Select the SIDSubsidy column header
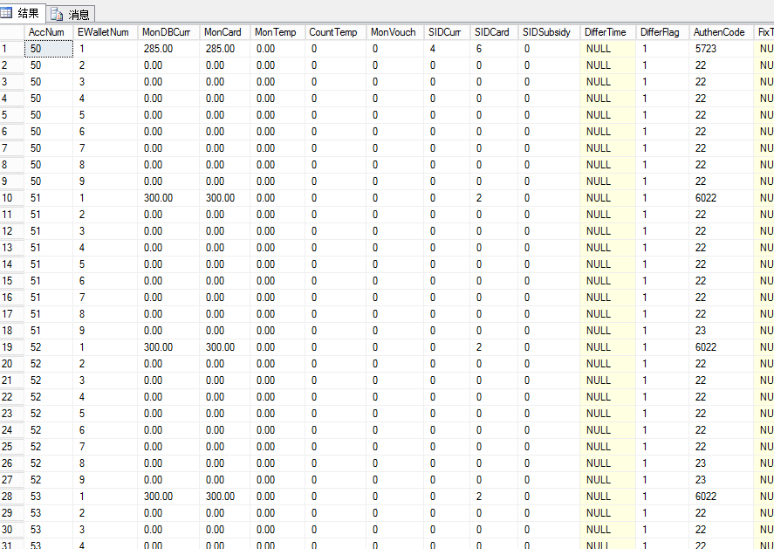 546,32
